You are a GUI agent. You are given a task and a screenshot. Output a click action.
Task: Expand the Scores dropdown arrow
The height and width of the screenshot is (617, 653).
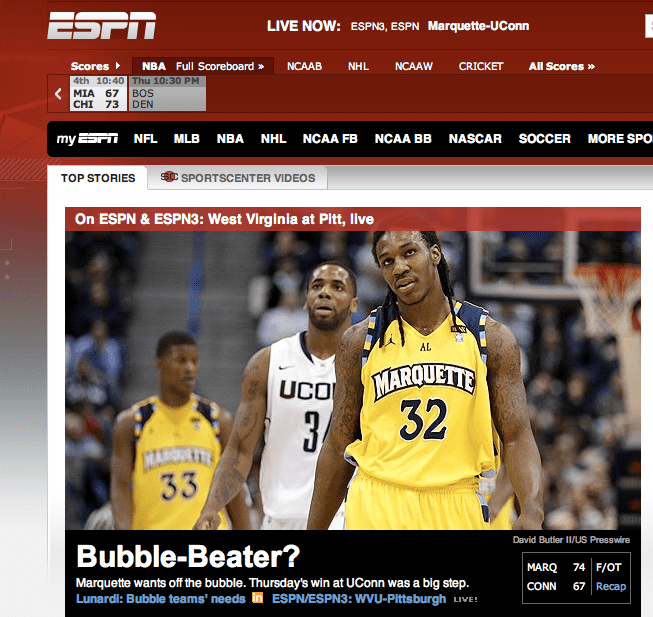click(x=117, y=66)
